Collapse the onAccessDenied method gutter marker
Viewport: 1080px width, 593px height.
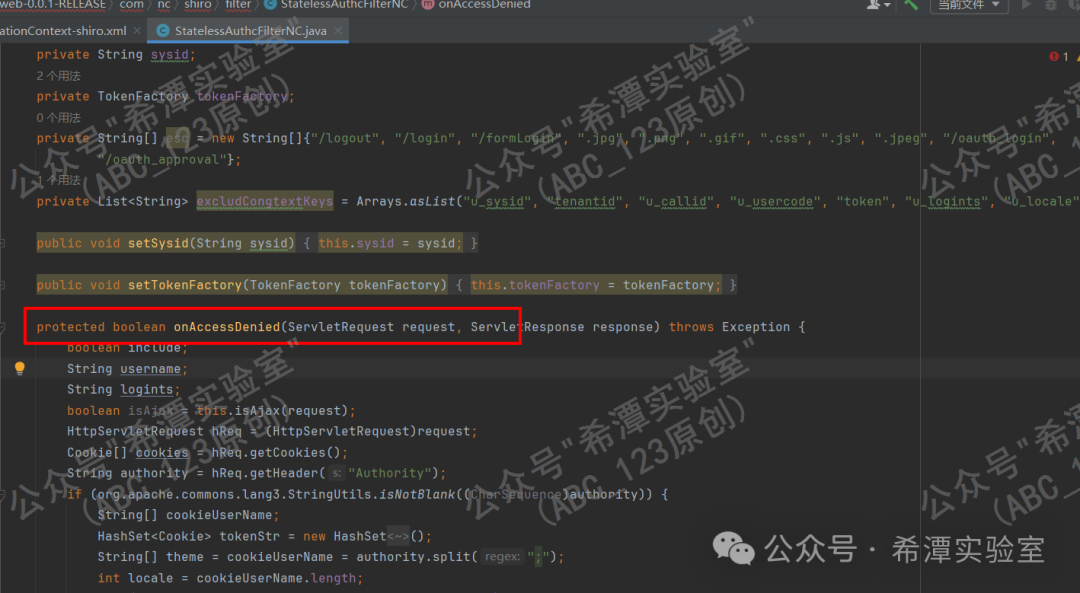[x=3, y=328]
